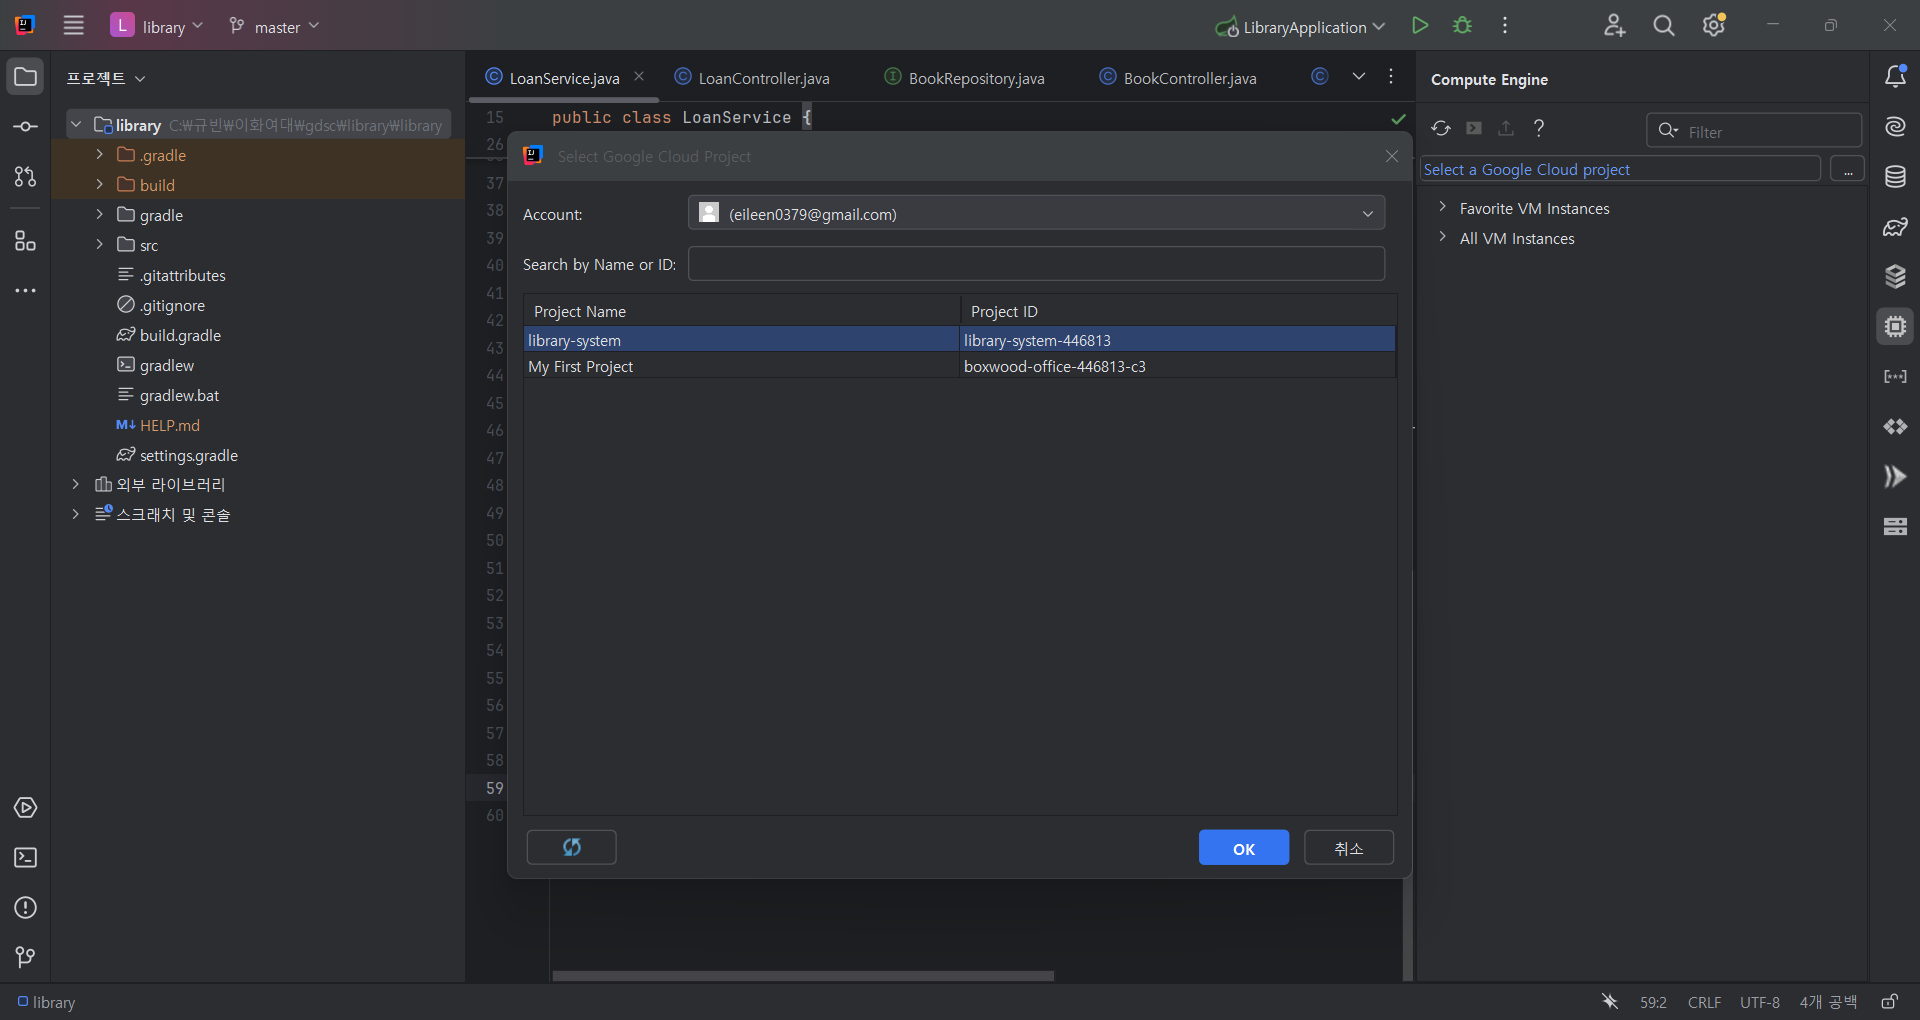Screen dimensions: 1920x1020
Task: Open .gitignore in project tree
Action: coord(172,305)
